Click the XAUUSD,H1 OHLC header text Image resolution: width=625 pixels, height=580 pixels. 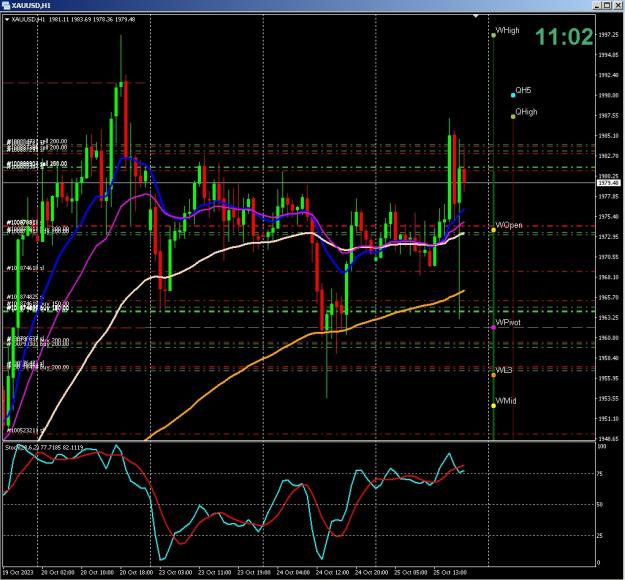pos(73,20)
